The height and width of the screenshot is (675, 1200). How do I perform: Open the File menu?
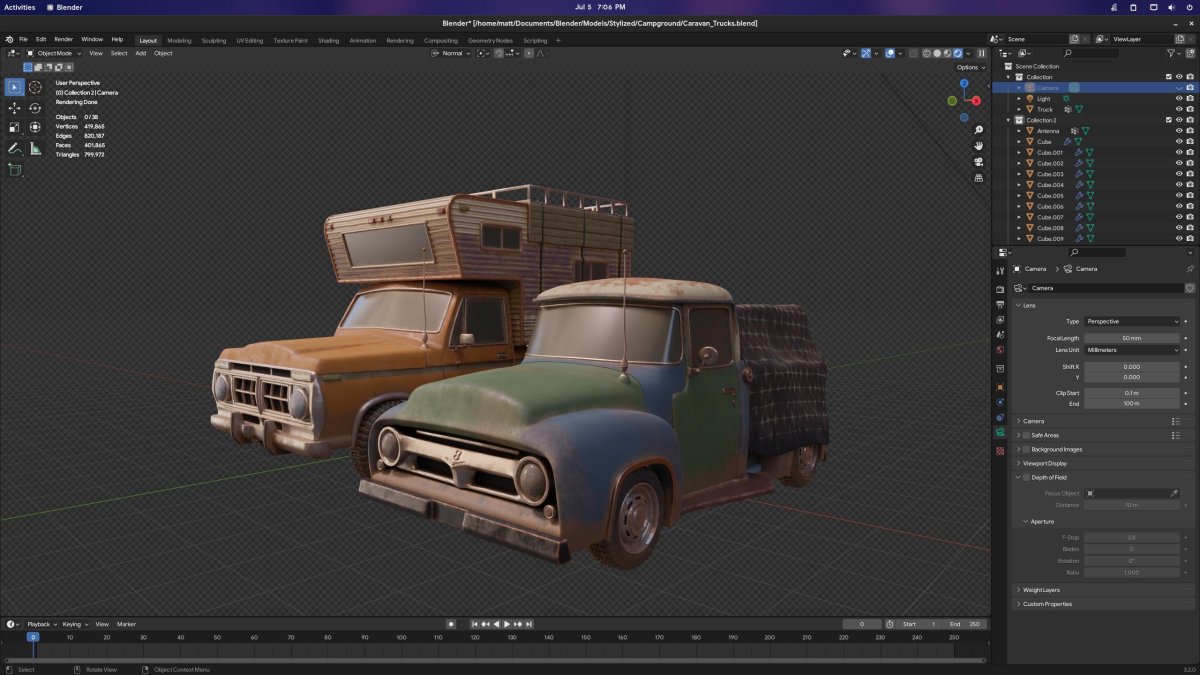23,39
